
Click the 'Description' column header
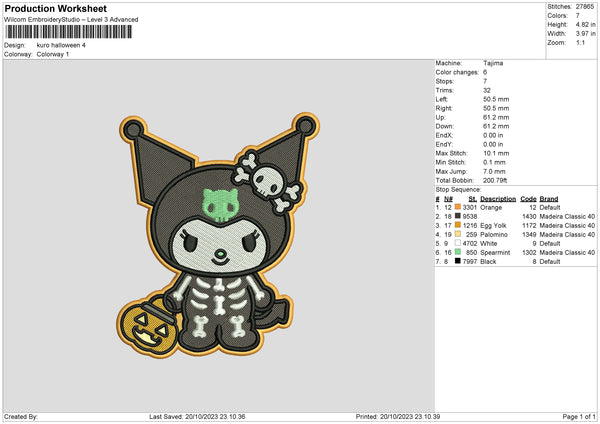(x=498, y=199)
